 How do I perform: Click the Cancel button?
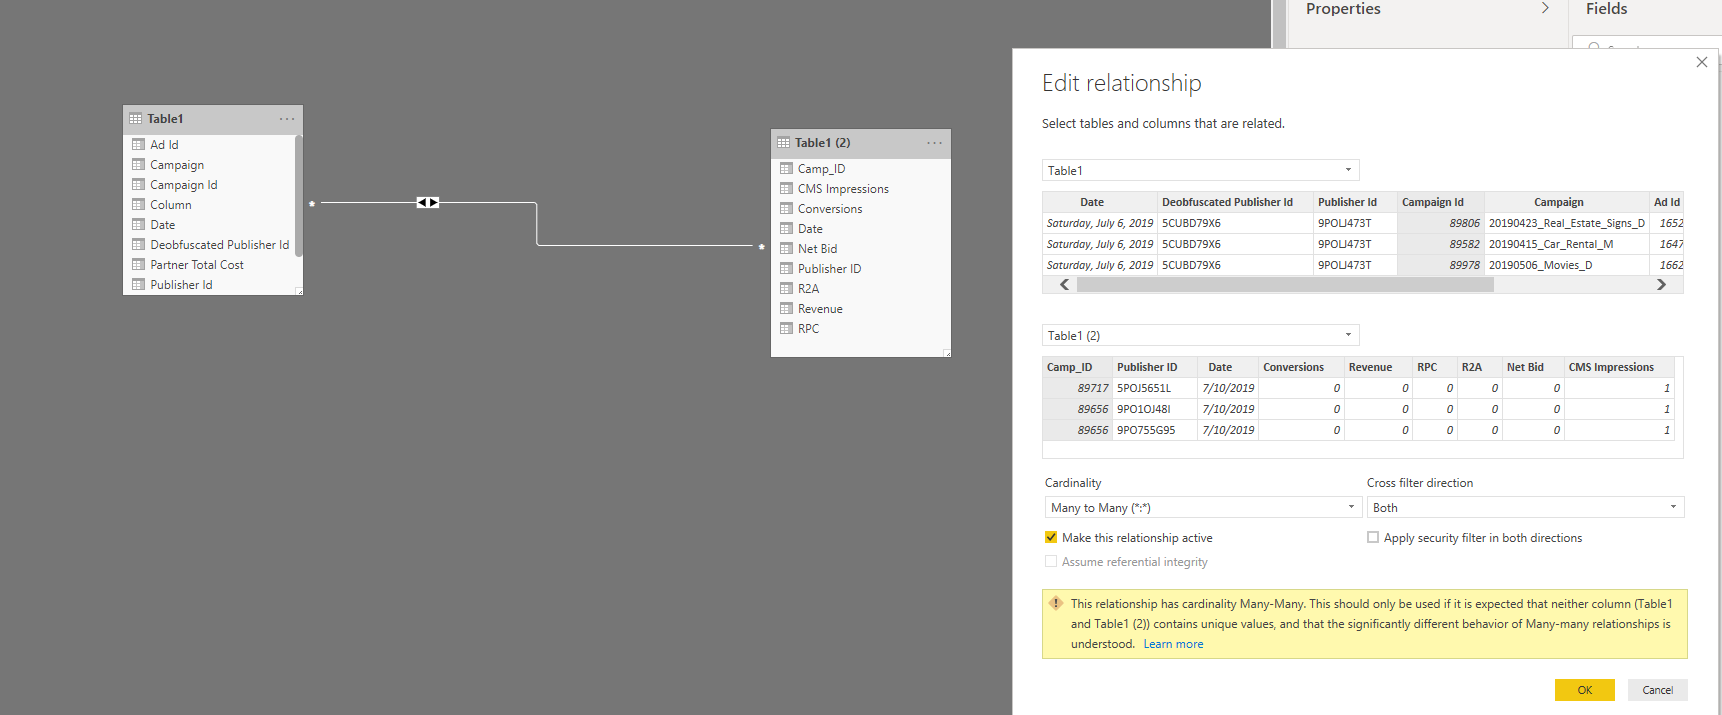[x=1658, y=690]
